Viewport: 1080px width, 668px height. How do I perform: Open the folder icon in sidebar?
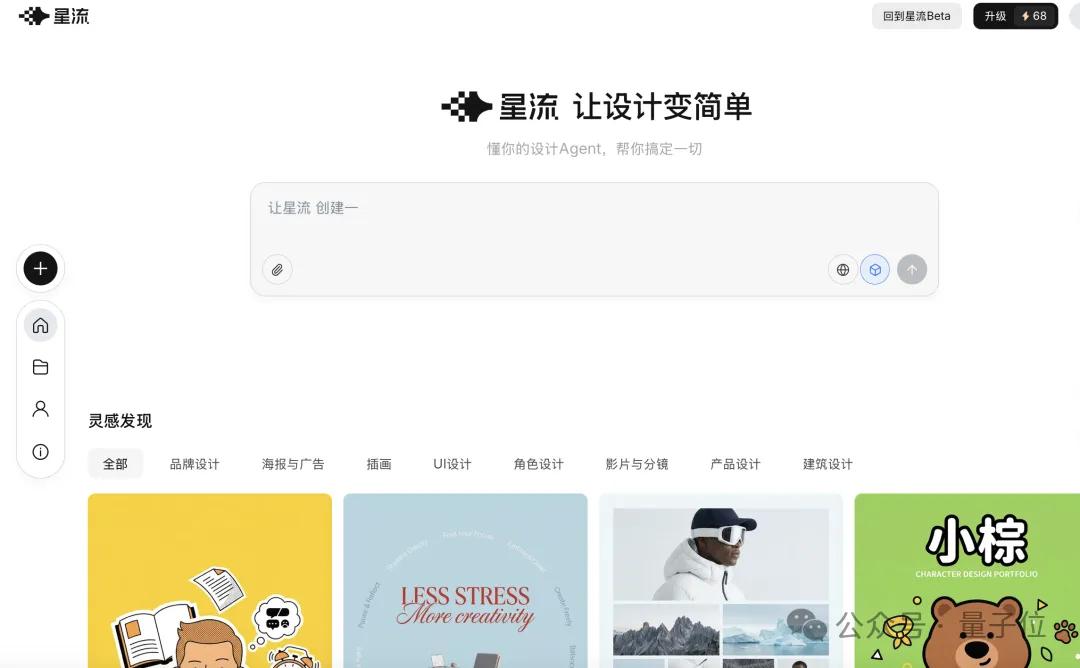click(41, 367)
